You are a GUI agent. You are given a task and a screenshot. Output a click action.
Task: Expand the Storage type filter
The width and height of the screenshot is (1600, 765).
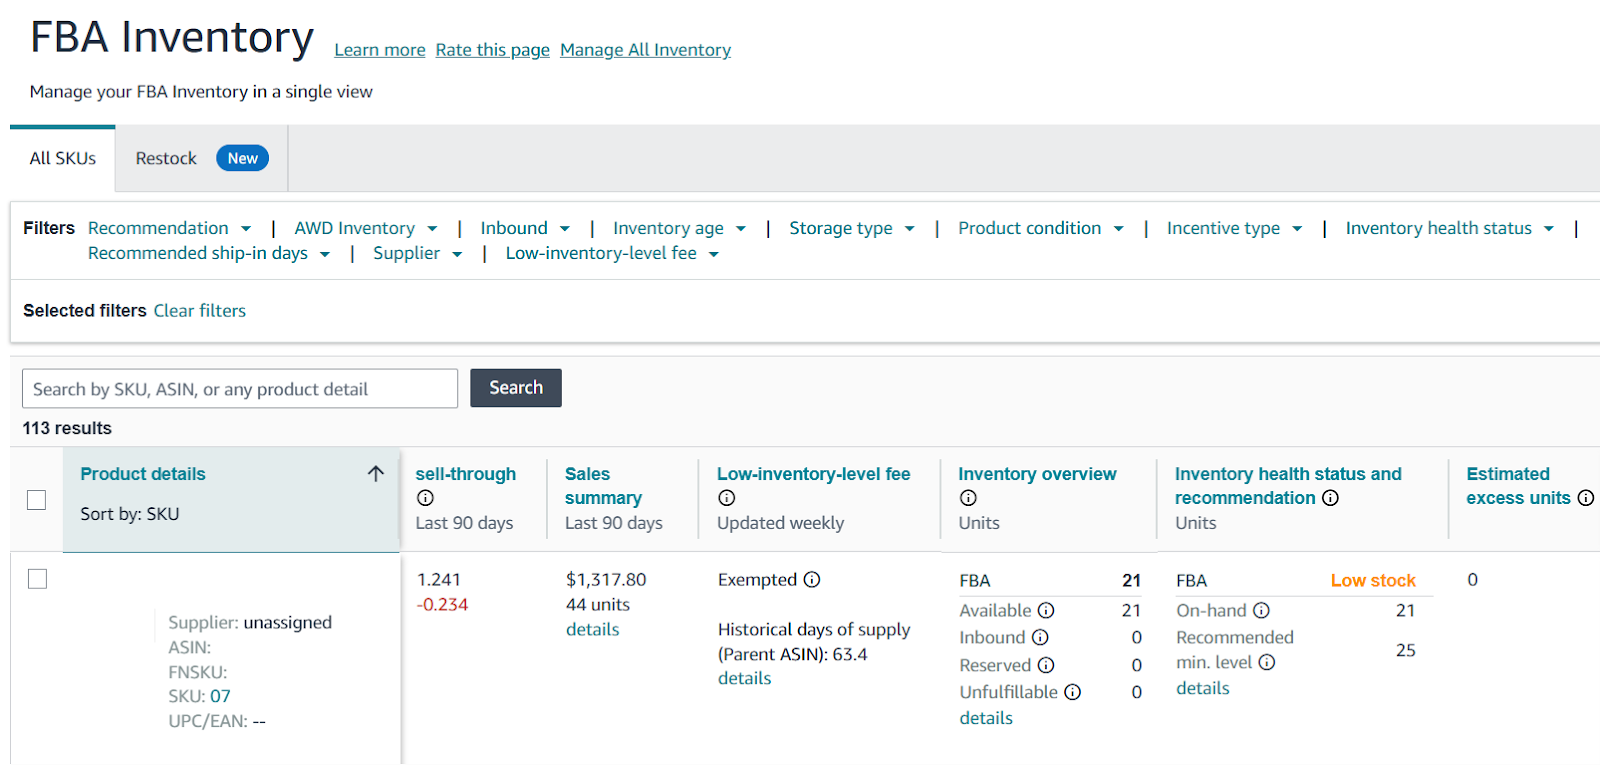[x=852, y=229]
